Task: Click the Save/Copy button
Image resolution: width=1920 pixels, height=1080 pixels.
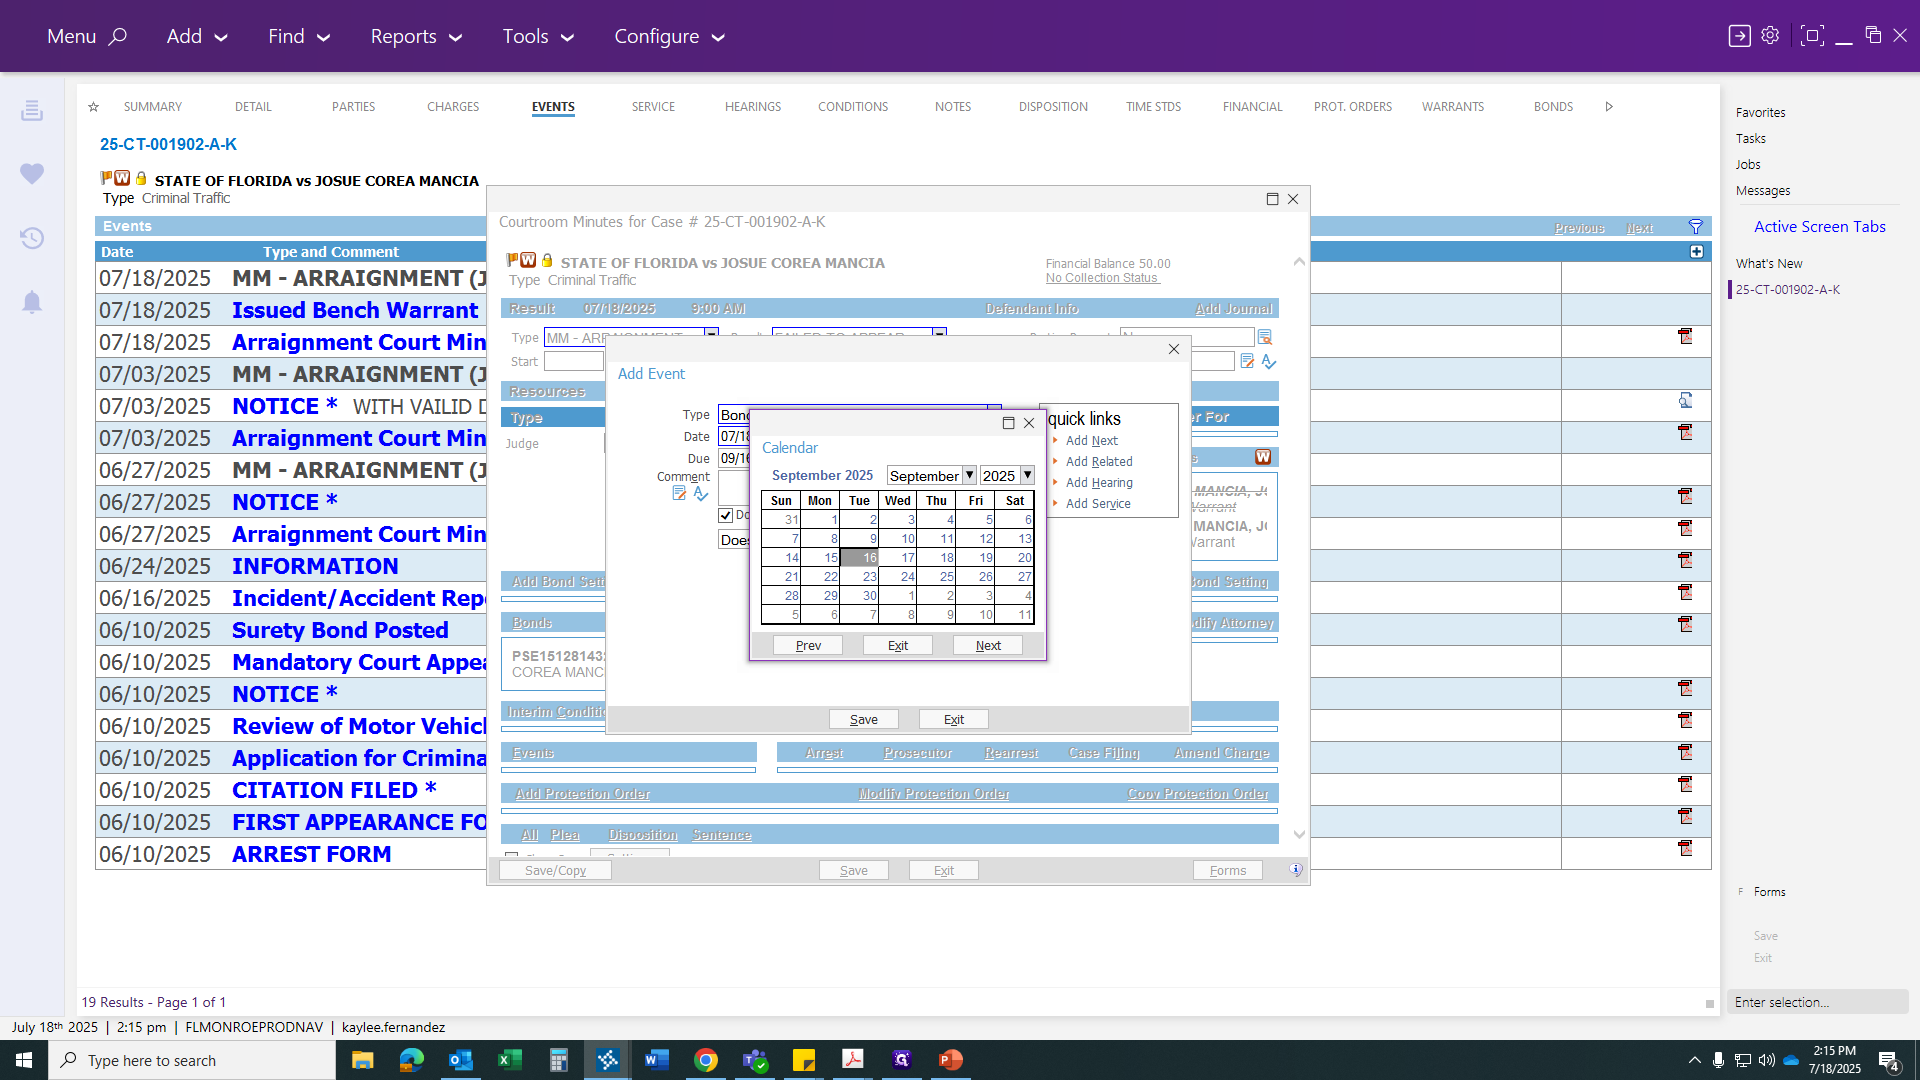Action: point(555,871)
